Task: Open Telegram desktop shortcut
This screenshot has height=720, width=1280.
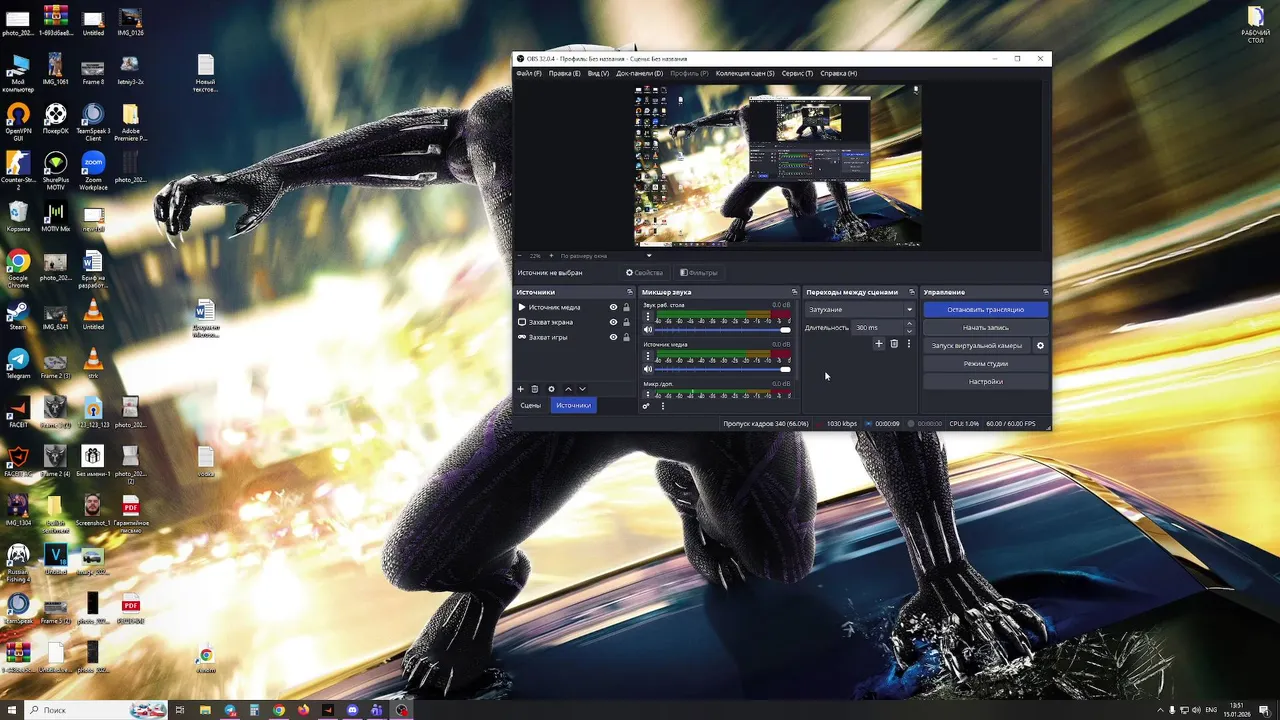Action: [x=18, y=364]
